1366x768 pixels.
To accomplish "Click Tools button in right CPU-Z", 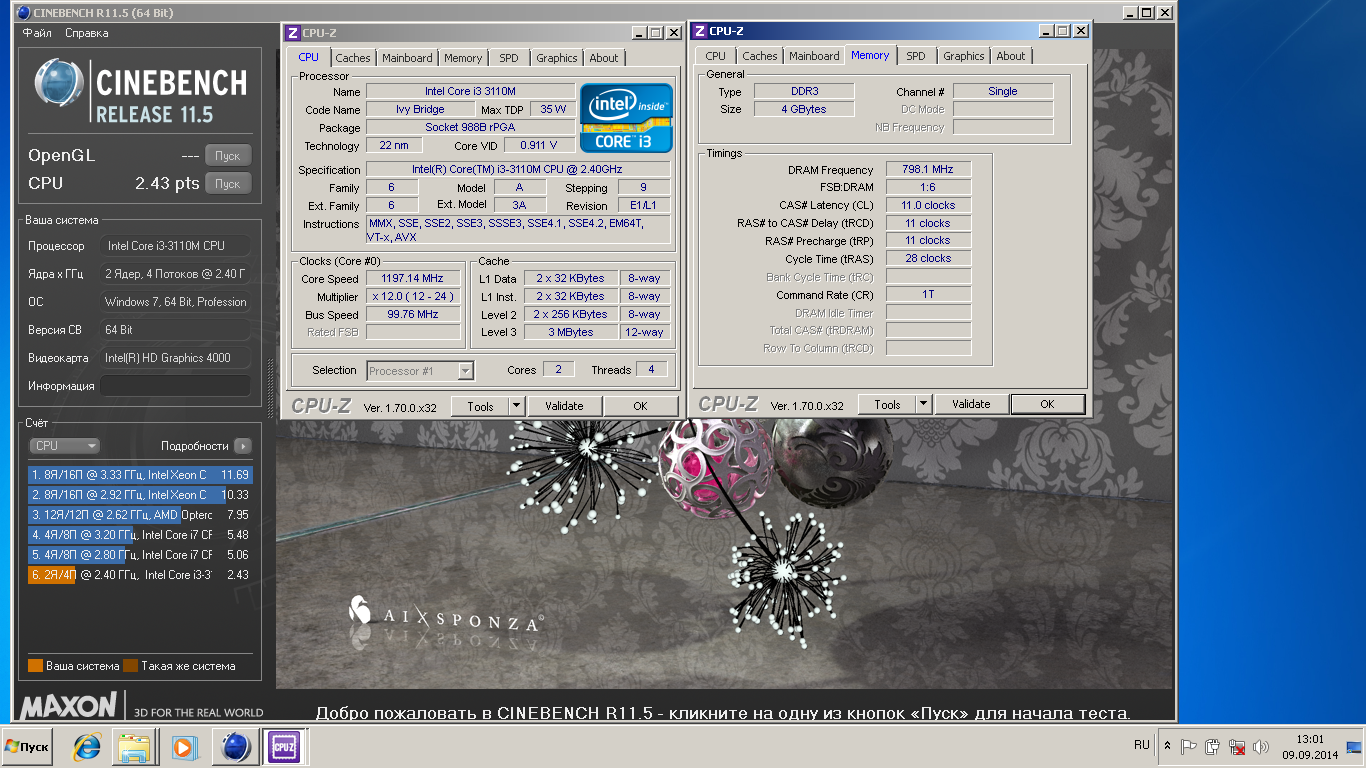I will click(x=887, y=405).
